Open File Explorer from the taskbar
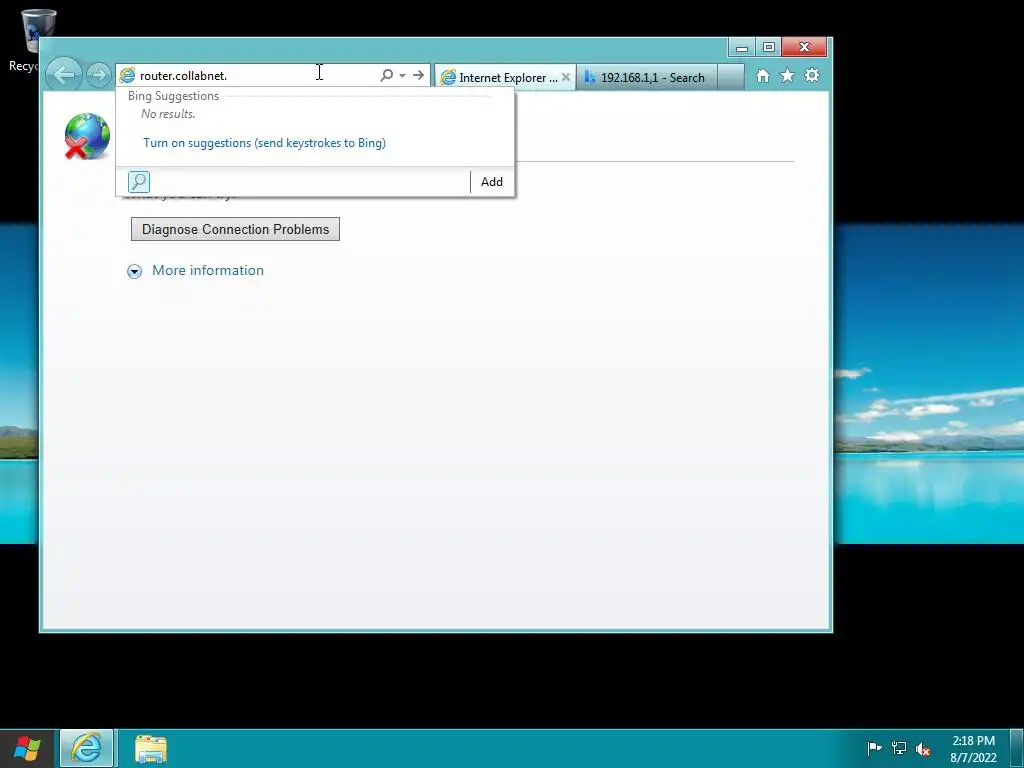The width and height of the screenshot is (1024, 768). click(x=151, y=748)
